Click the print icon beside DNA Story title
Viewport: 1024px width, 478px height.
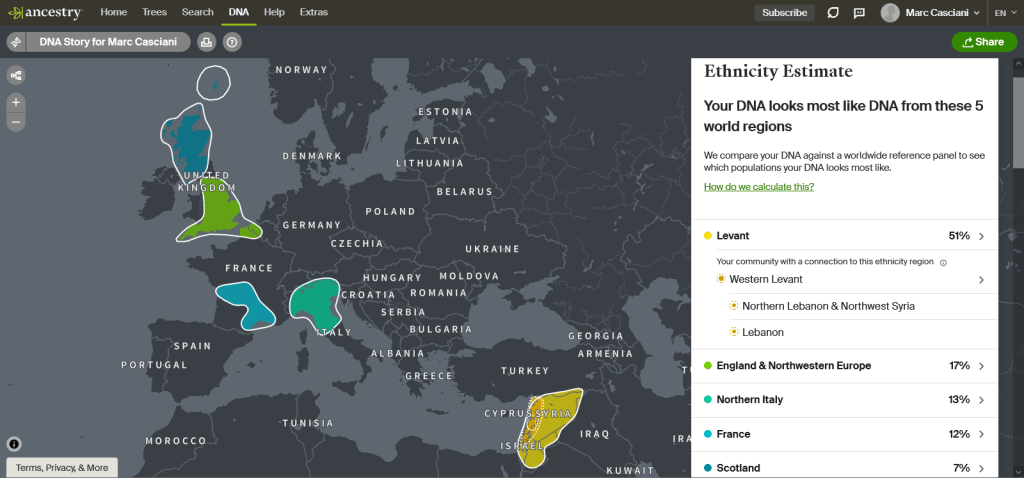point(206,42)
